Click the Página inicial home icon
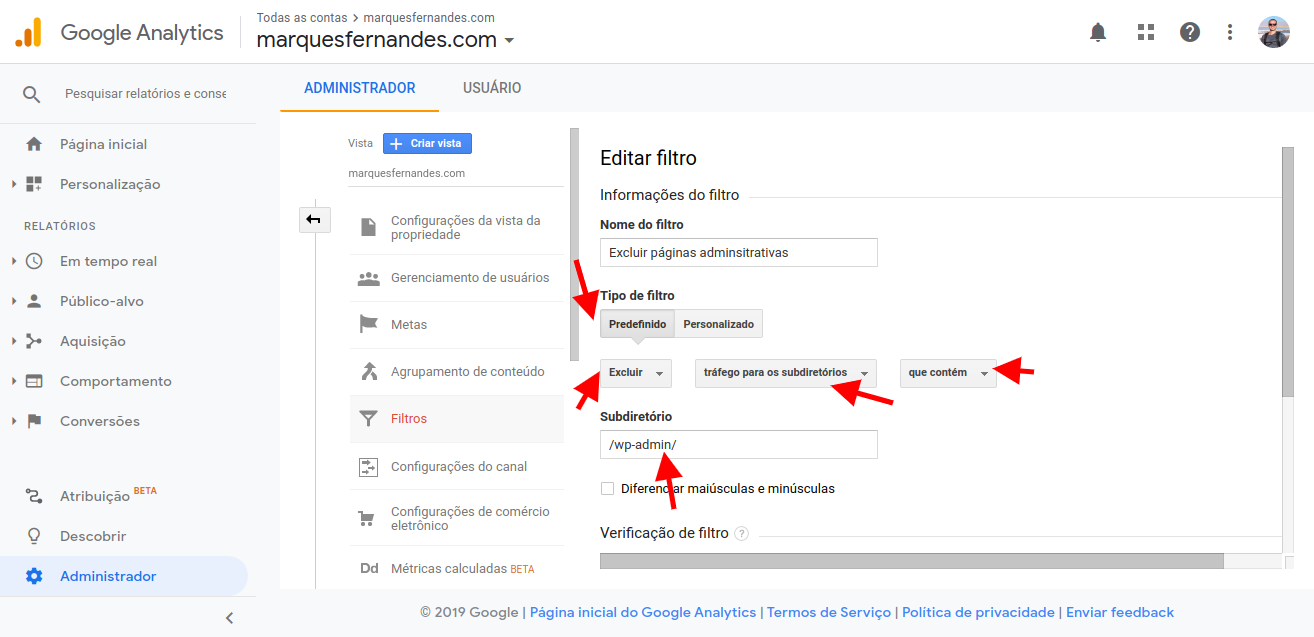 [x=34, y=144]
